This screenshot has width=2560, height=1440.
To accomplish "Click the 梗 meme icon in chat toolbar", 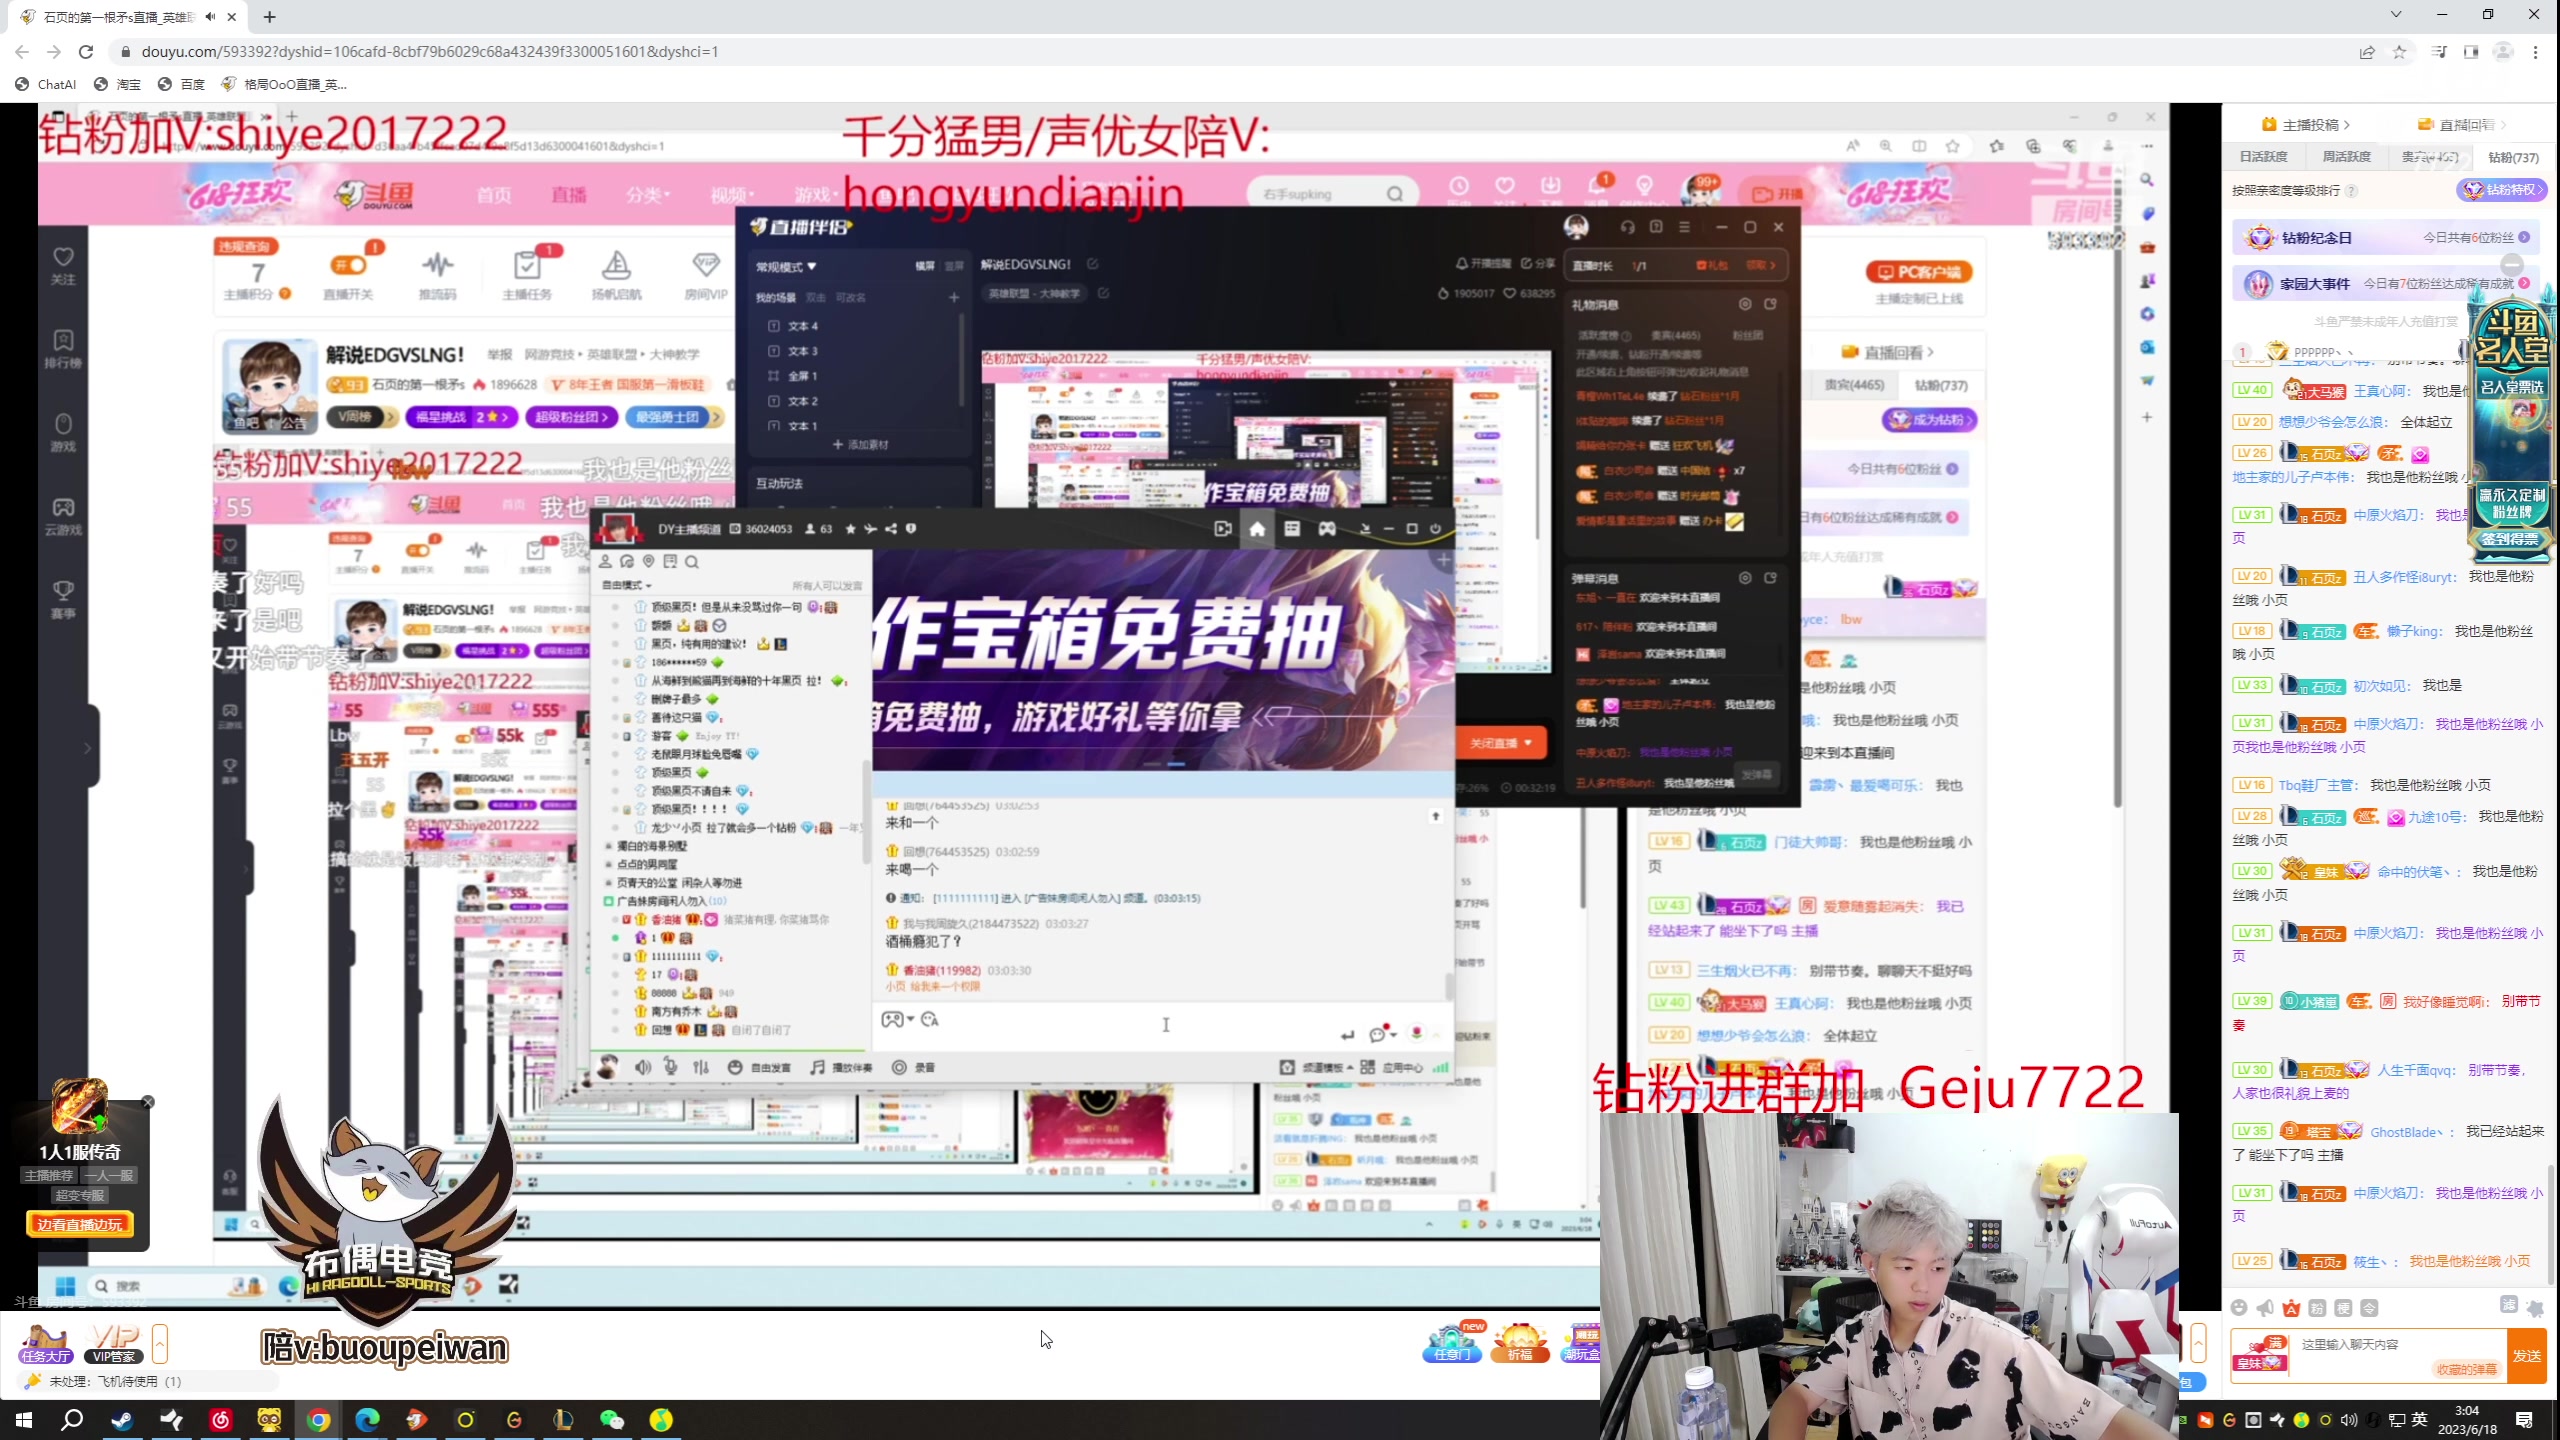I will [x=2343, y=1308].
